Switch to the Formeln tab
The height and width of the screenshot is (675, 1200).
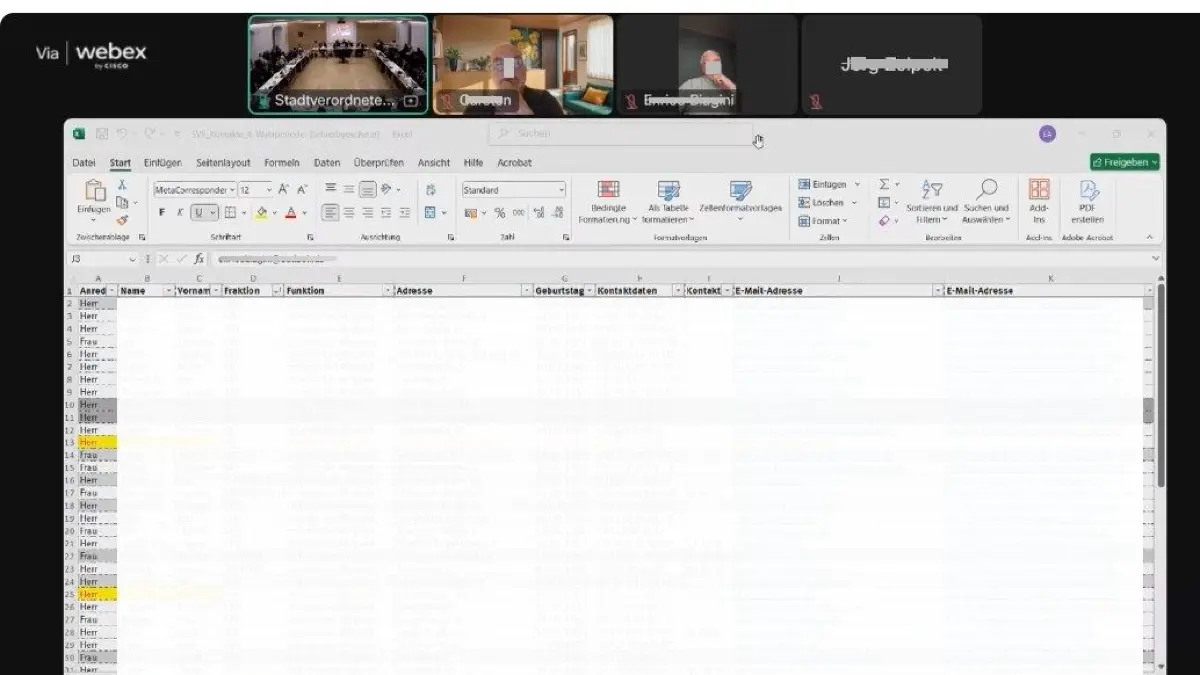coord(282,163)
